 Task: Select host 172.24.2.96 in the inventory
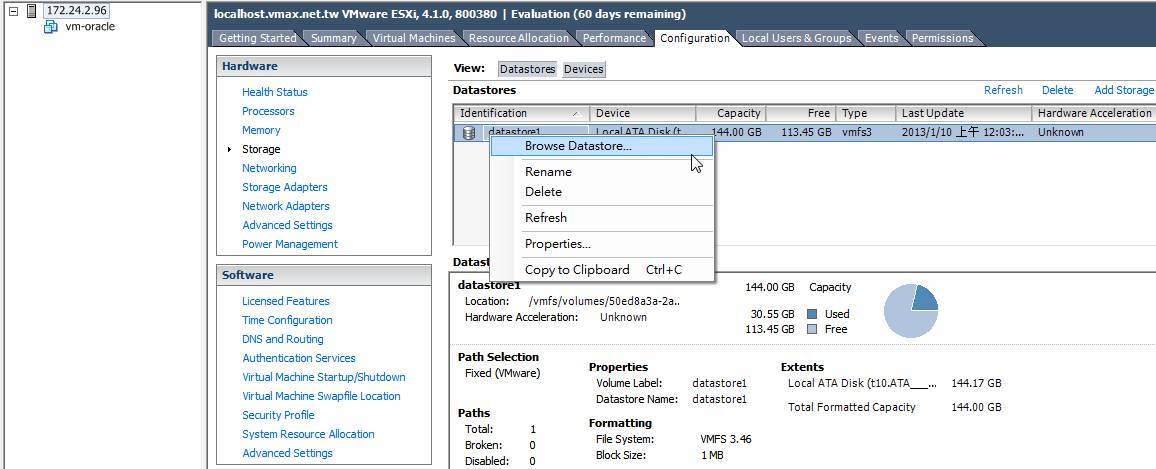pyautogui.click(x=77, y=10)
